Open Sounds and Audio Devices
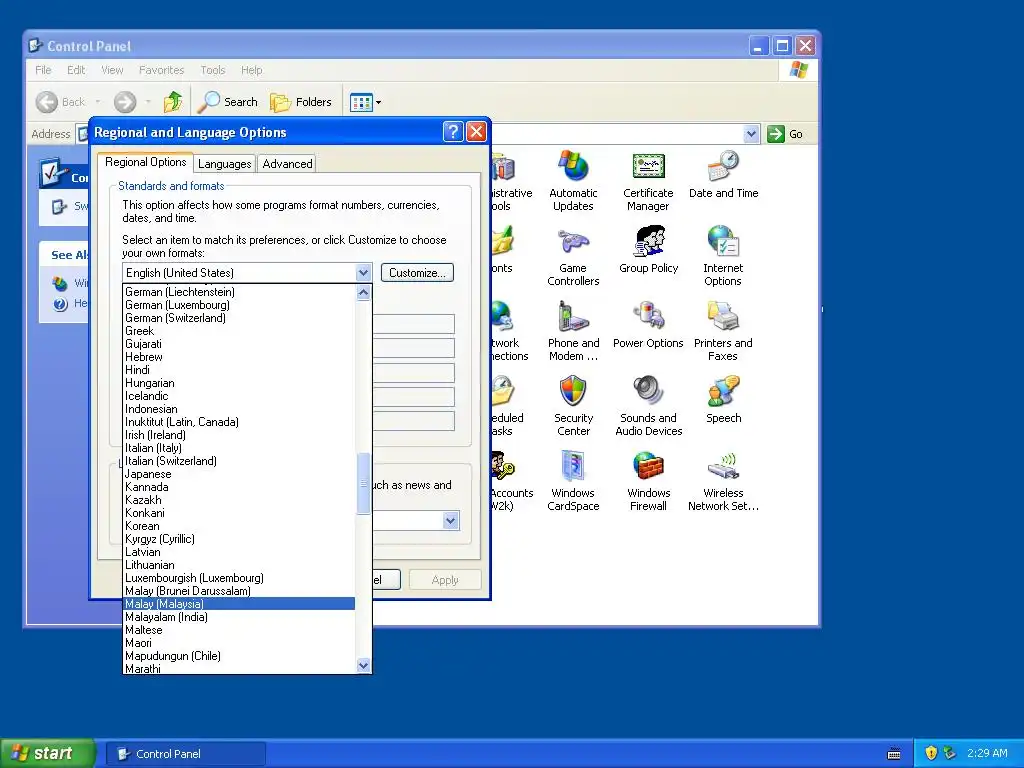The image size is (1024, 768). 648,406
